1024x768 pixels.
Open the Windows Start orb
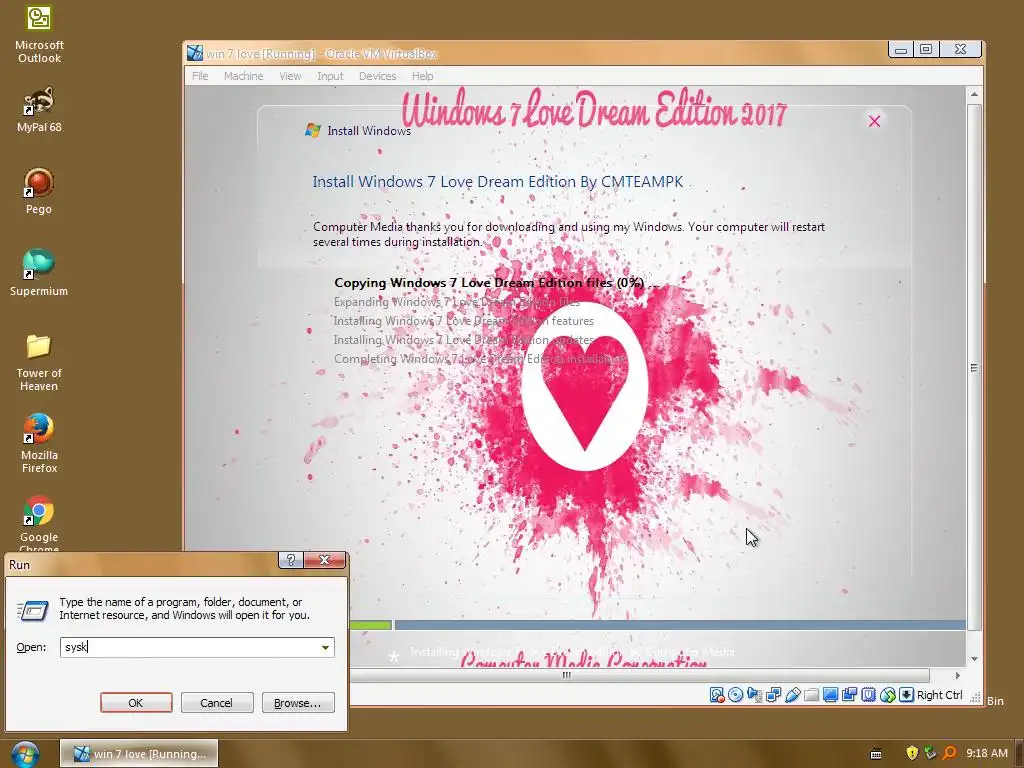25,754
